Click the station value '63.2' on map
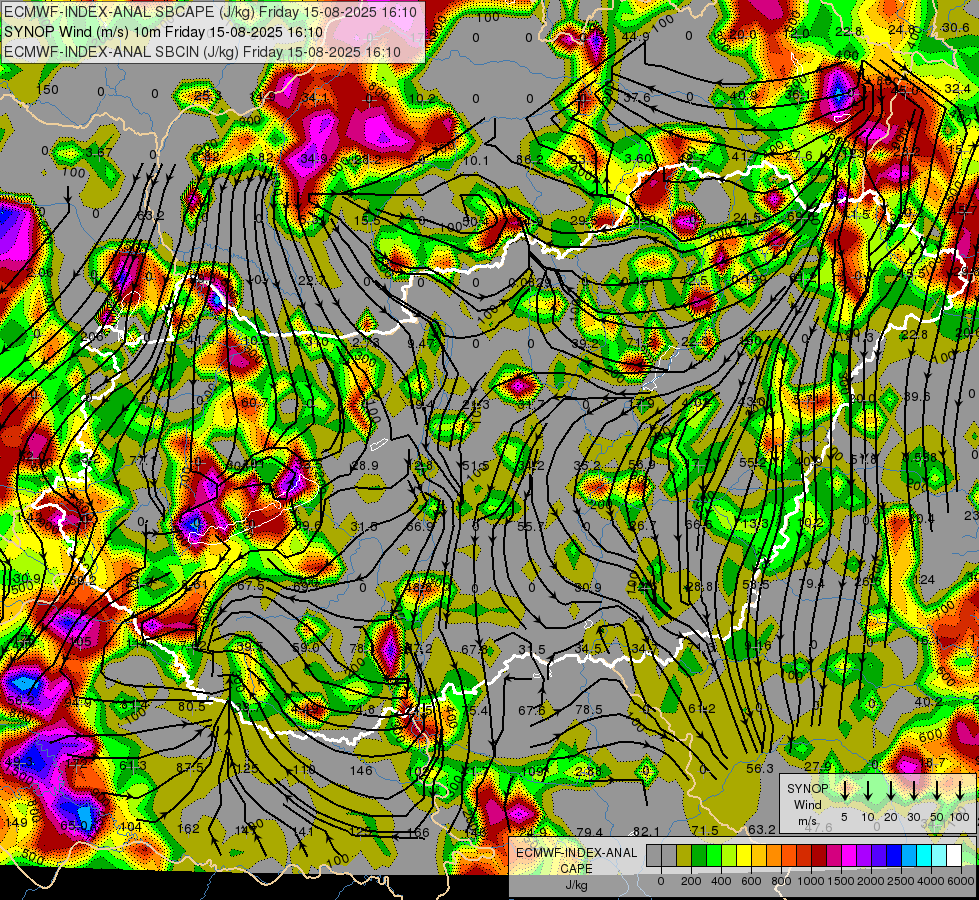Image resolution: width=979 pixels, height=900 pixels. tap(762, 829)
